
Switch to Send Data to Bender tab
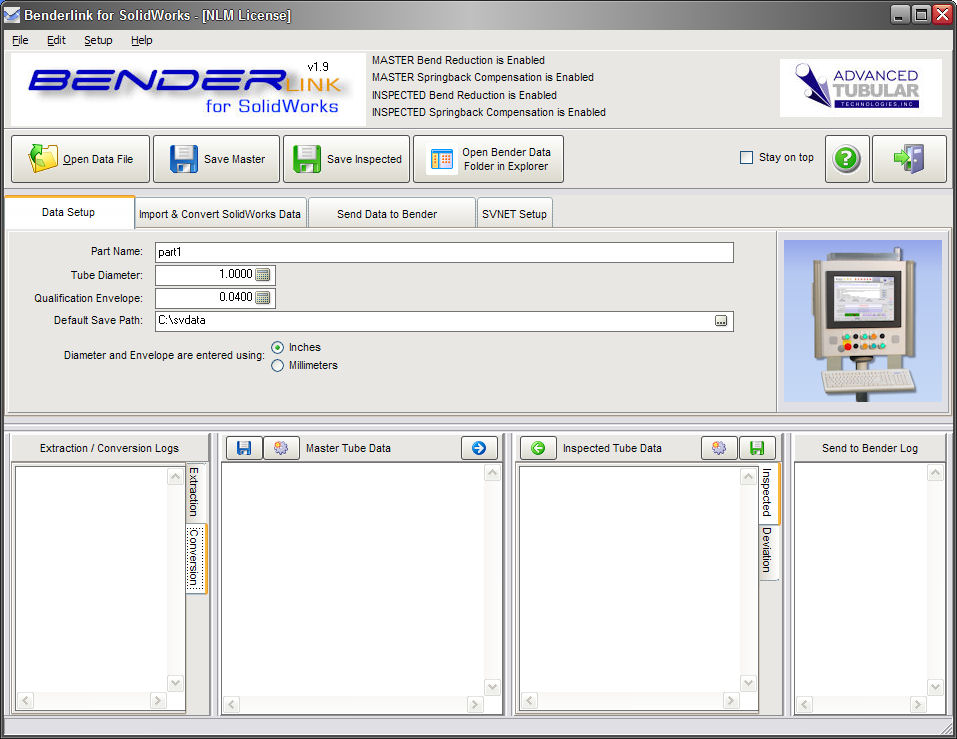tap(391, 214)
